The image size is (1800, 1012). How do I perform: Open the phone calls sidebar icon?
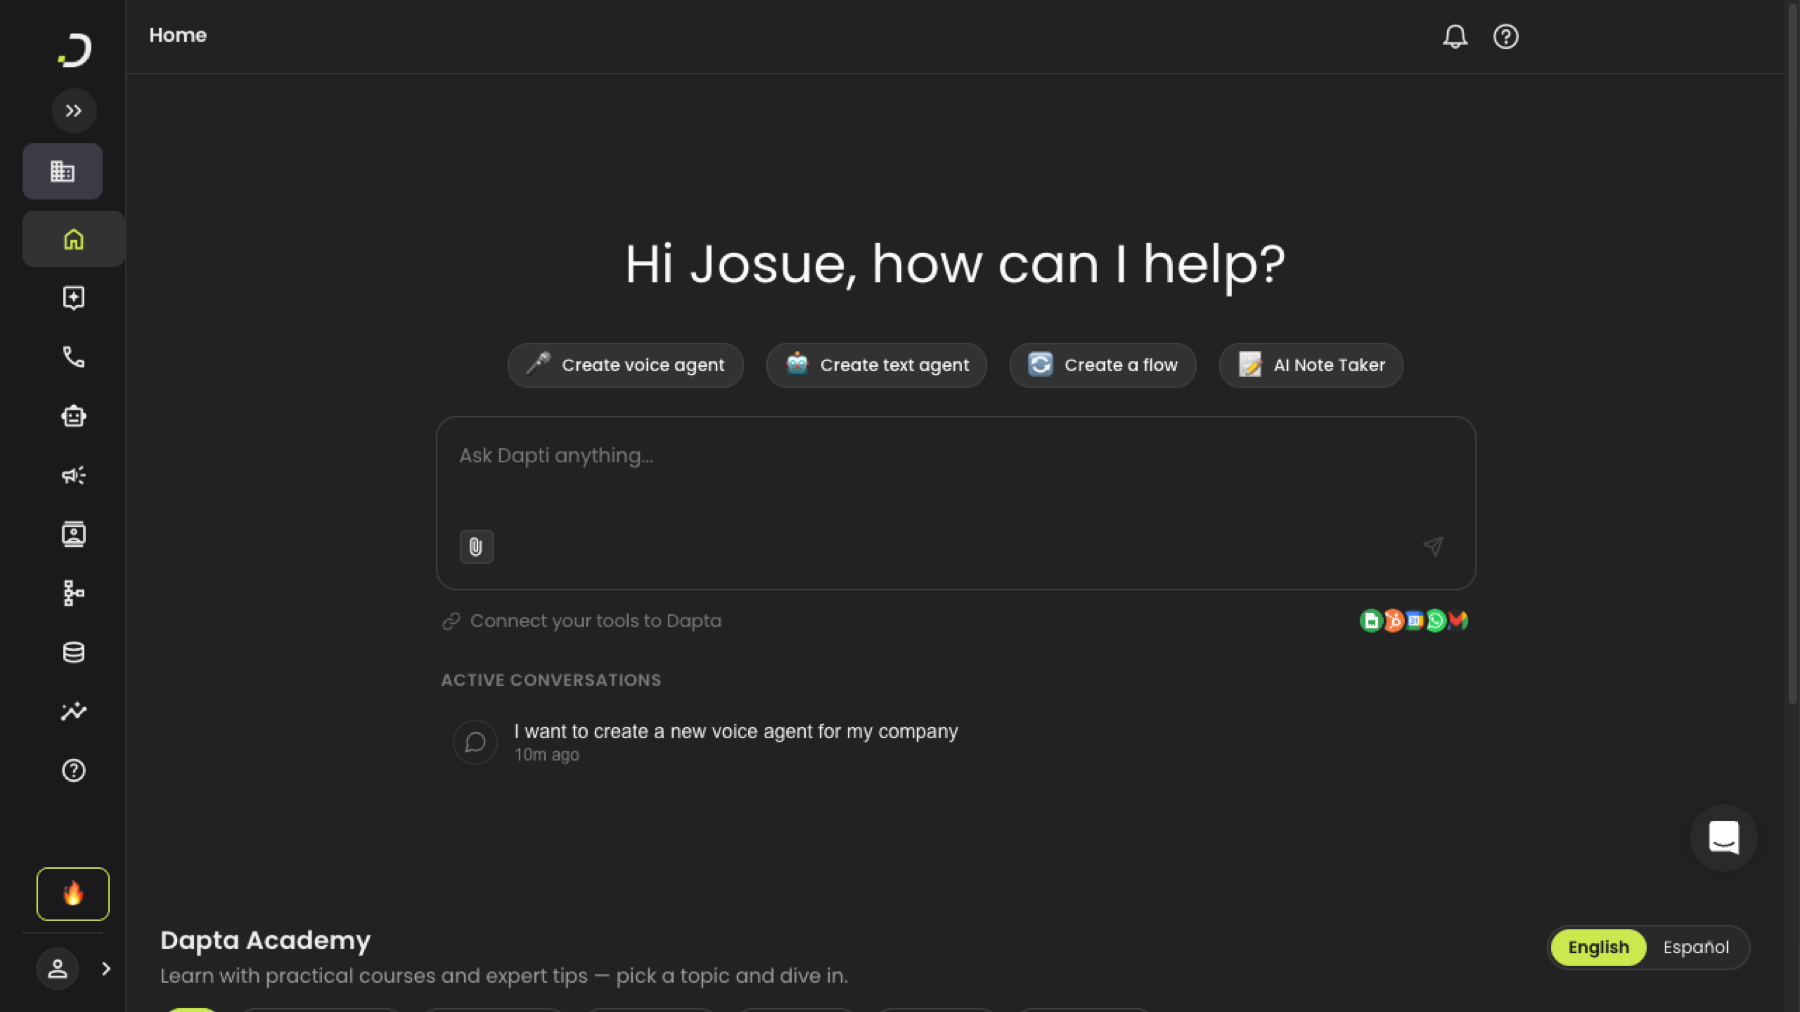[x=74, y=357]
